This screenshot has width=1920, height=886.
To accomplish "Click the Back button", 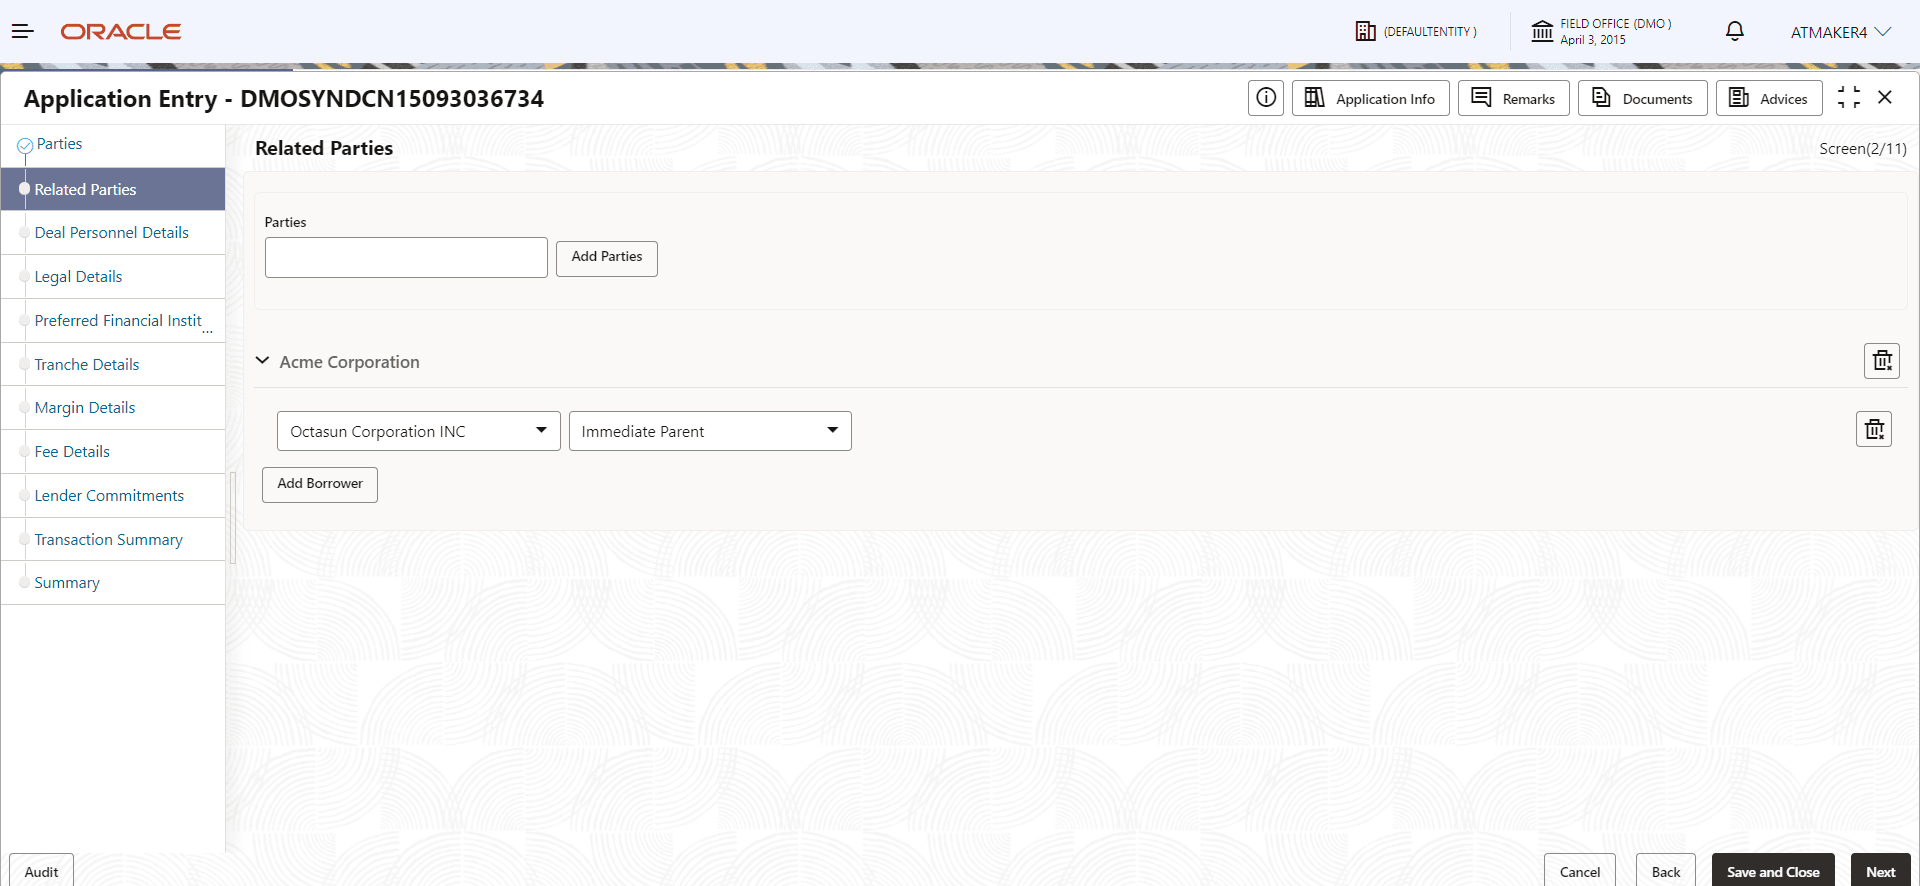I will click(x=1666, y=871).
